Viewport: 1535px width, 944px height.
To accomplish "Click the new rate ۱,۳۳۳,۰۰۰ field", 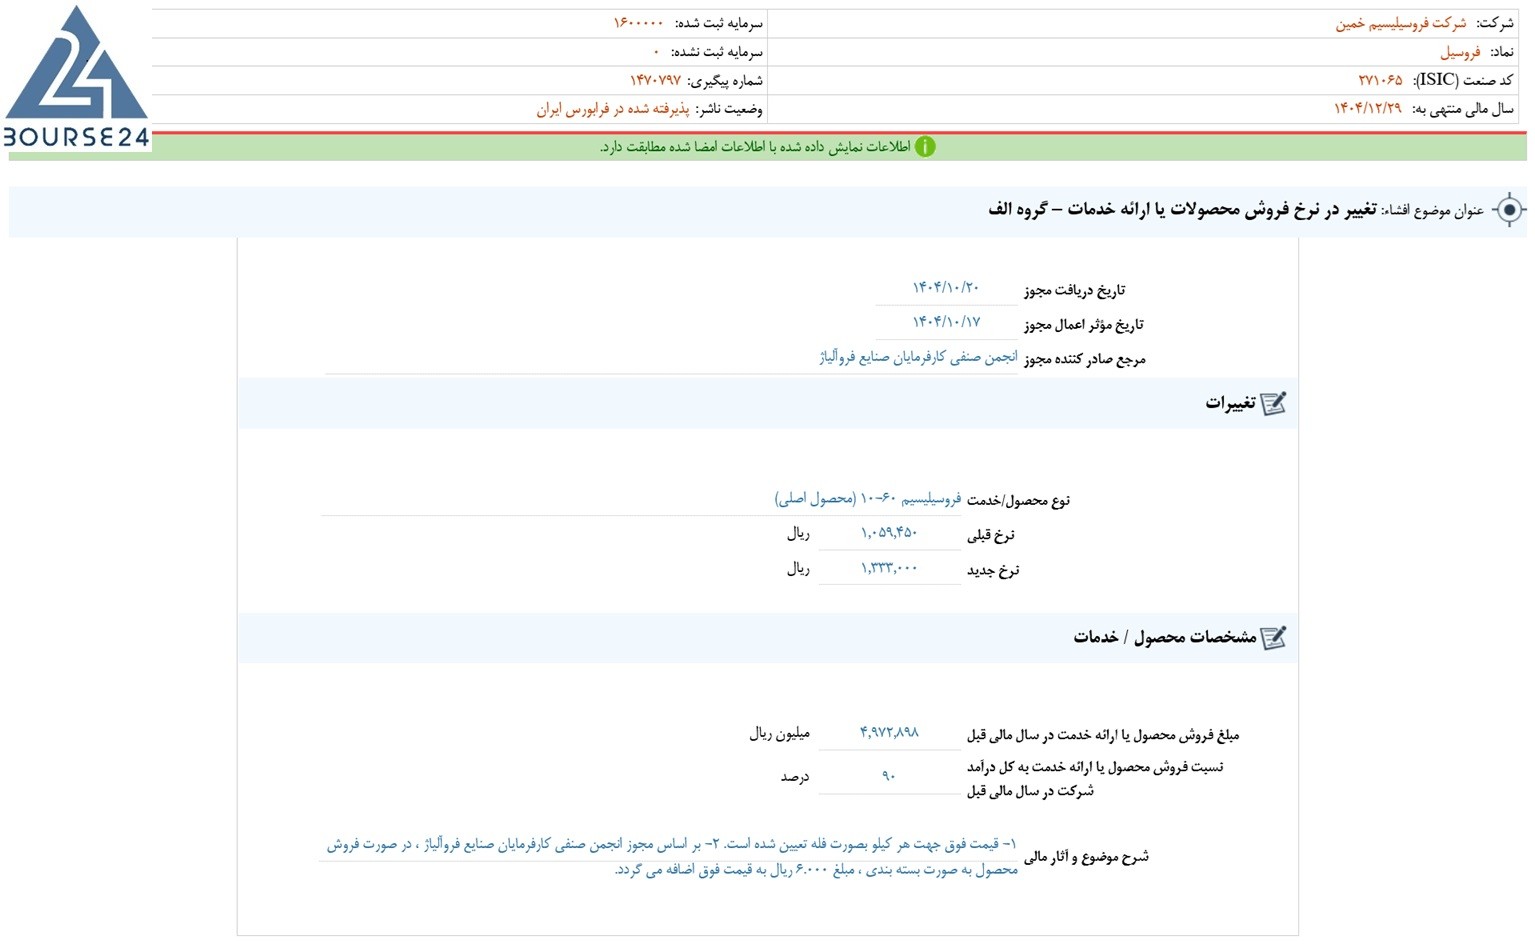I will (x=889, y=569).
